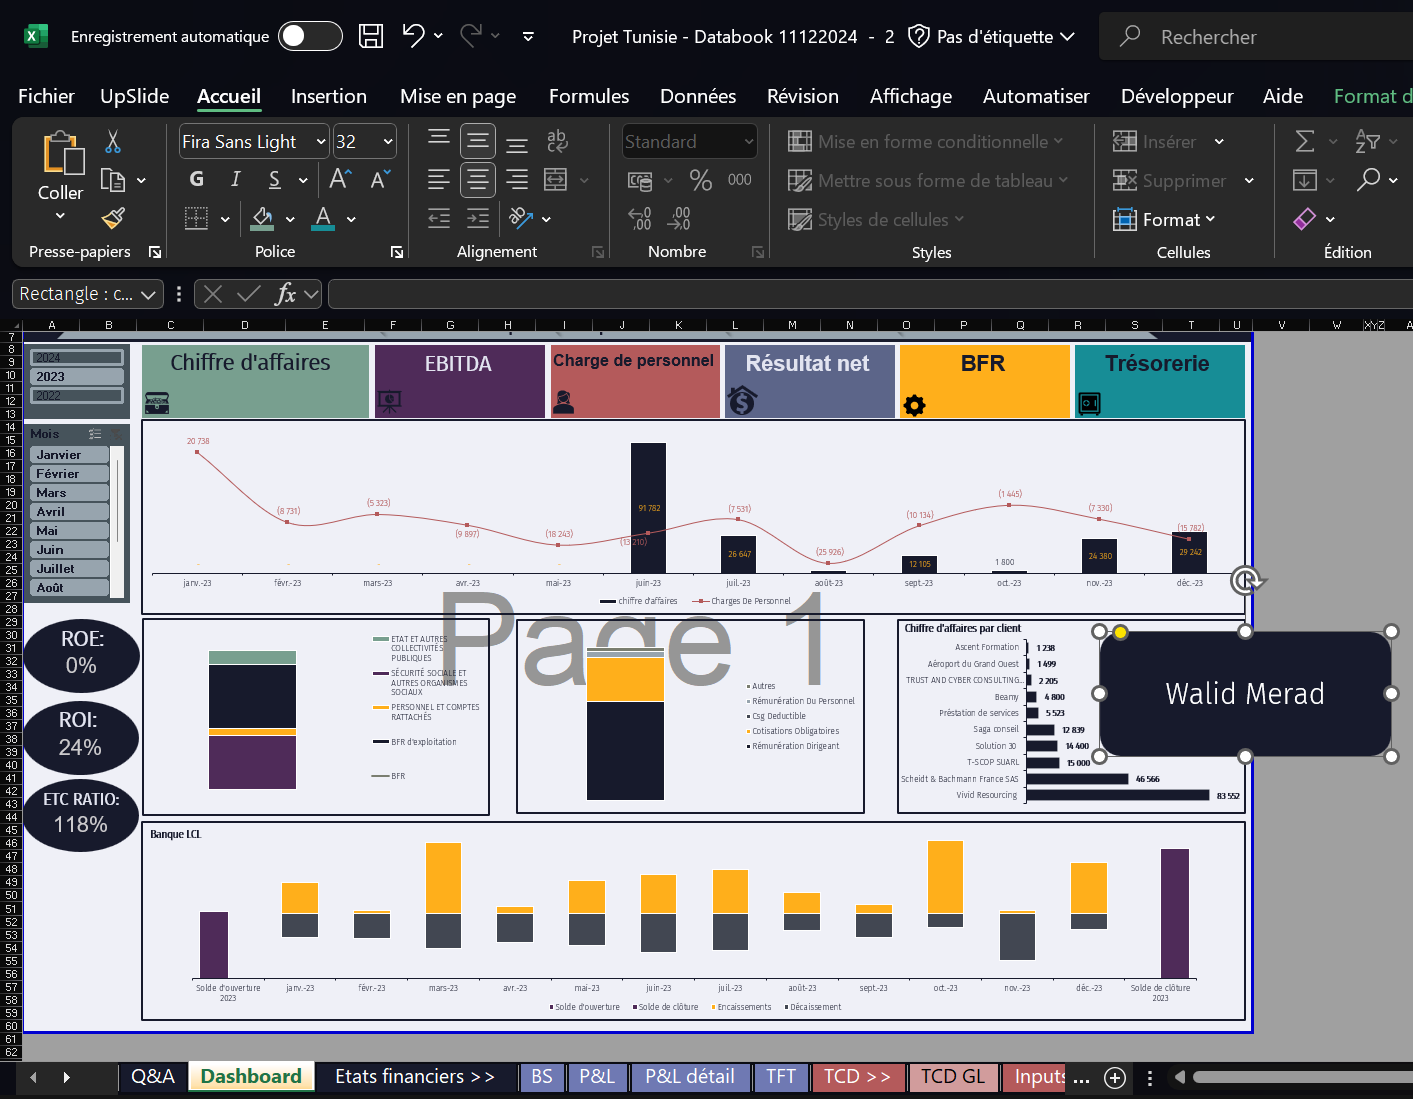Screen dimensions: 1413x1099
Task: Click the AutoSum sigma icon
Action: [1304, 142]
